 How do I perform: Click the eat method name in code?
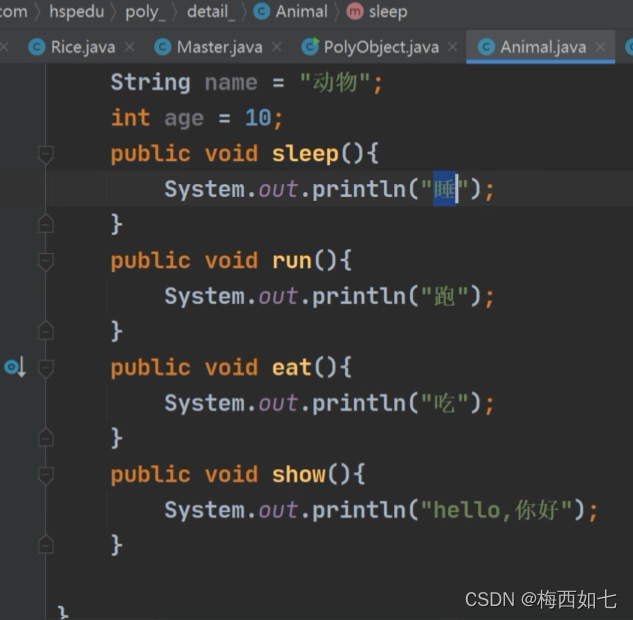(x=292, y=368)
